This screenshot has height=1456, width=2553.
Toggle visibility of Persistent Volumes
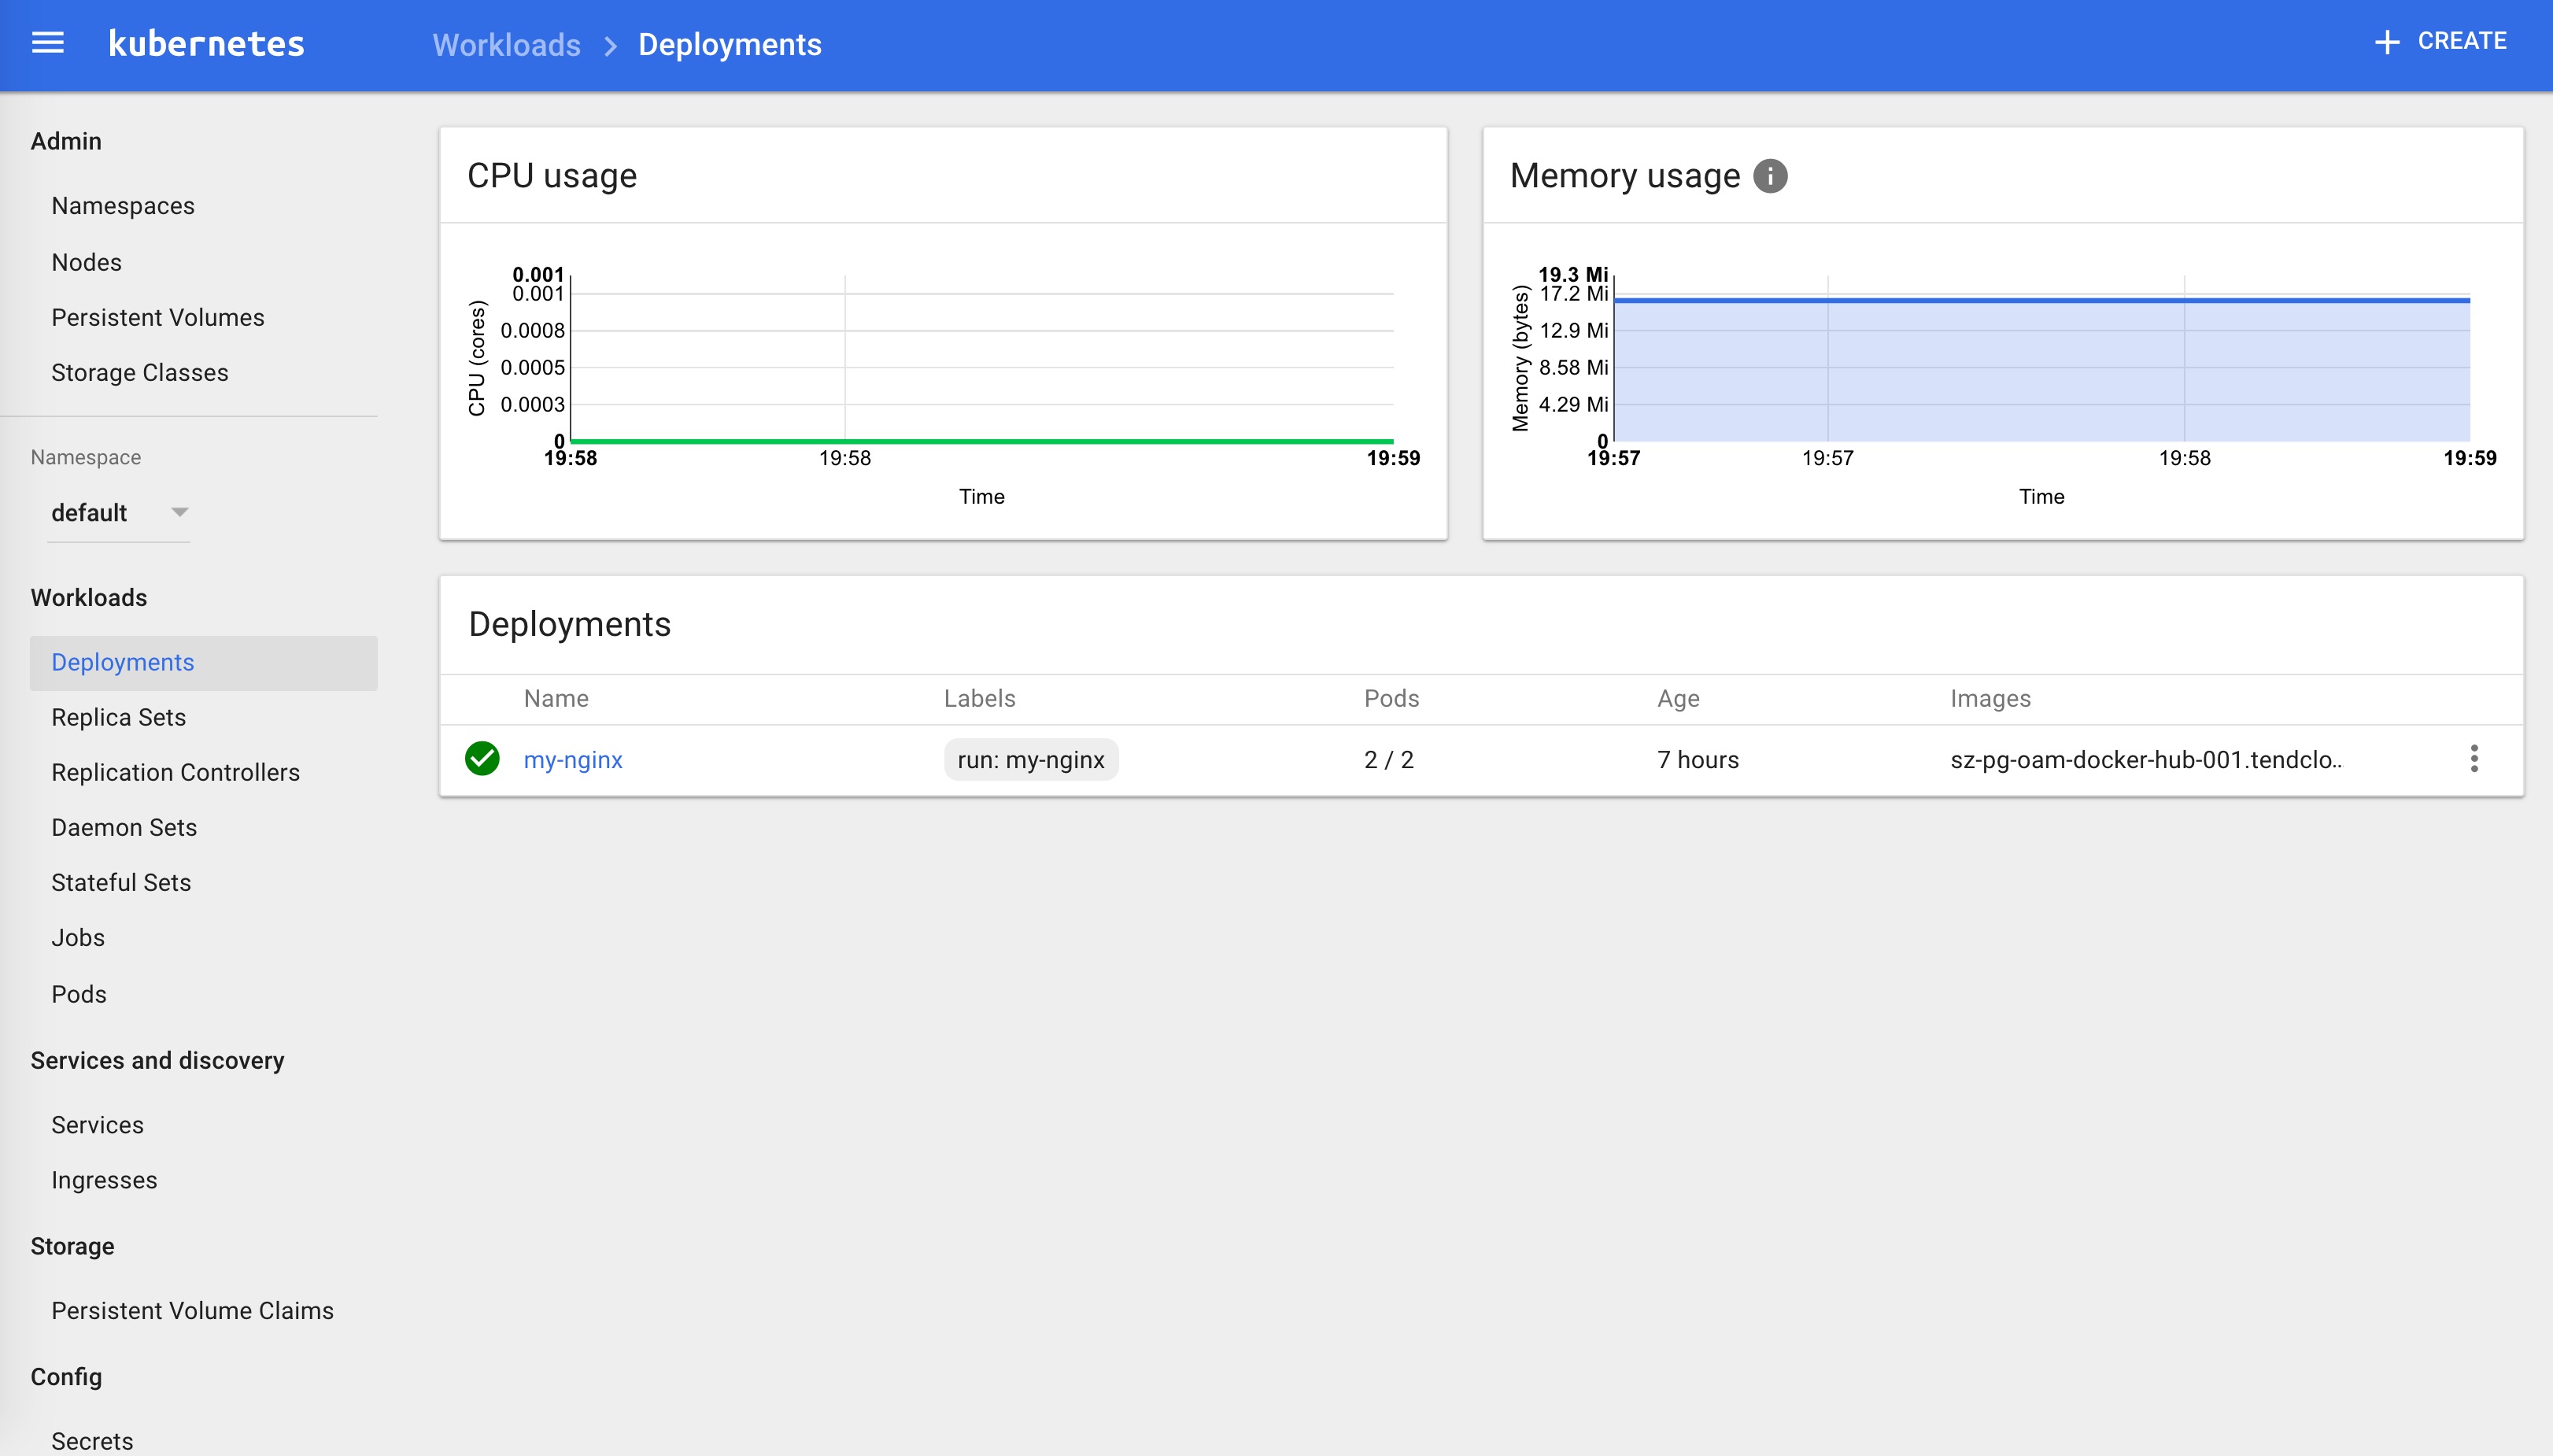158,316
